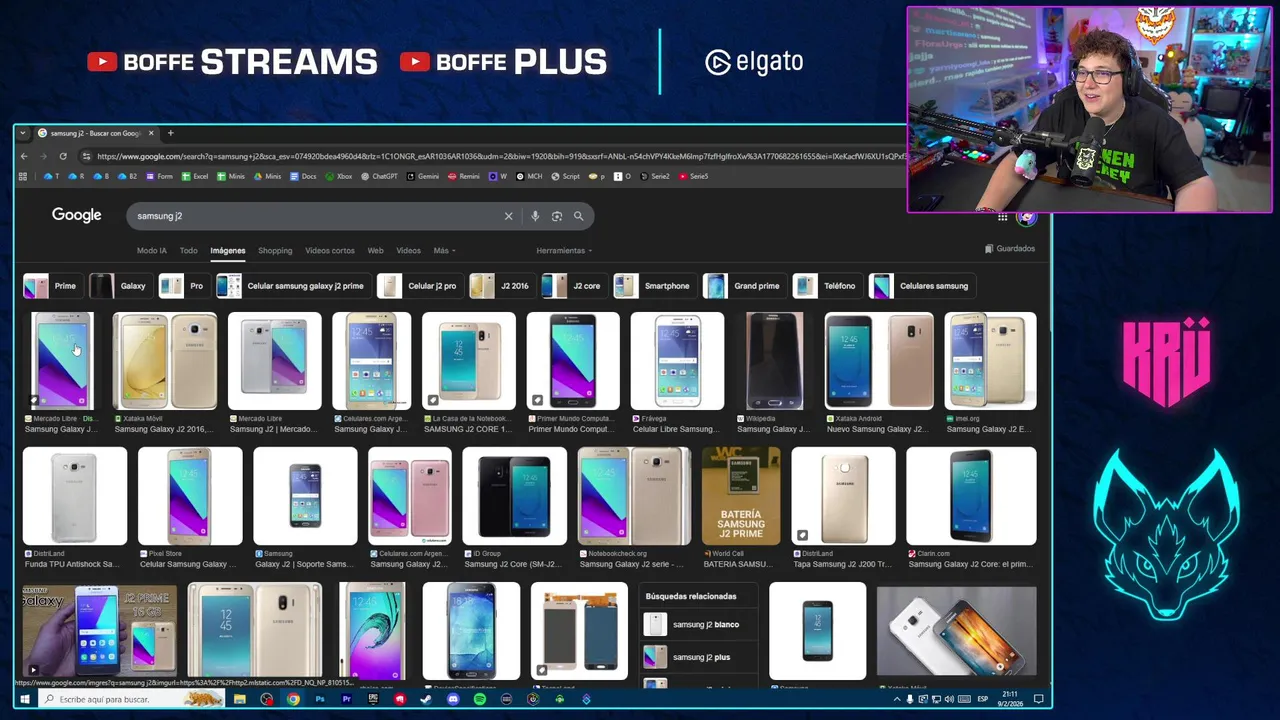
Task: Open MCH bookmark
Action: pyautogui.click(x=529, y=176)
